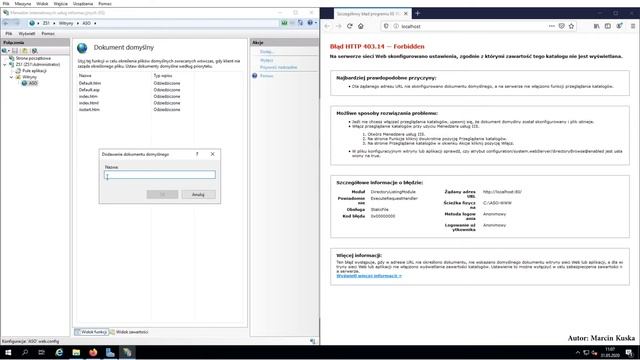Click the Nazwa text field in the dialog
640x360 pixels.
point(160,175)
